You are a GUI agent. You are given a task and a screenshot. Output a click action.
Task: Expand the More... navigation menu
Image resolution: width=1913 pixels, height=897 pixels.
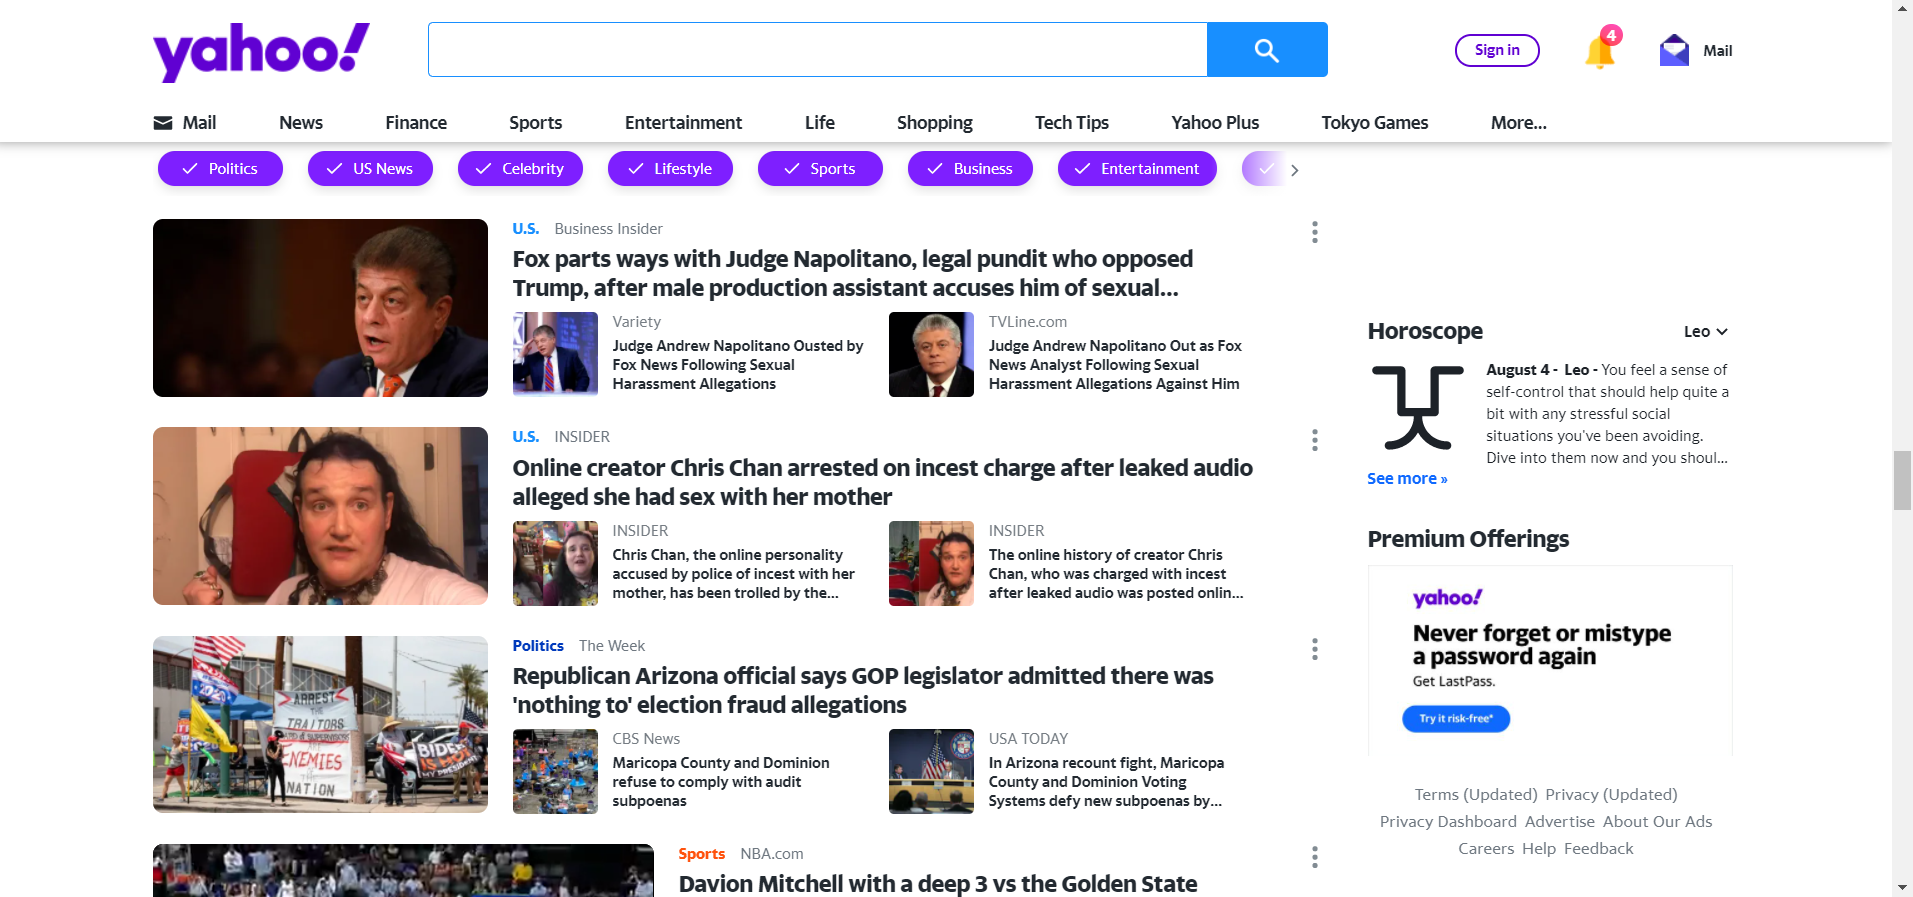tap(1518, 123)
